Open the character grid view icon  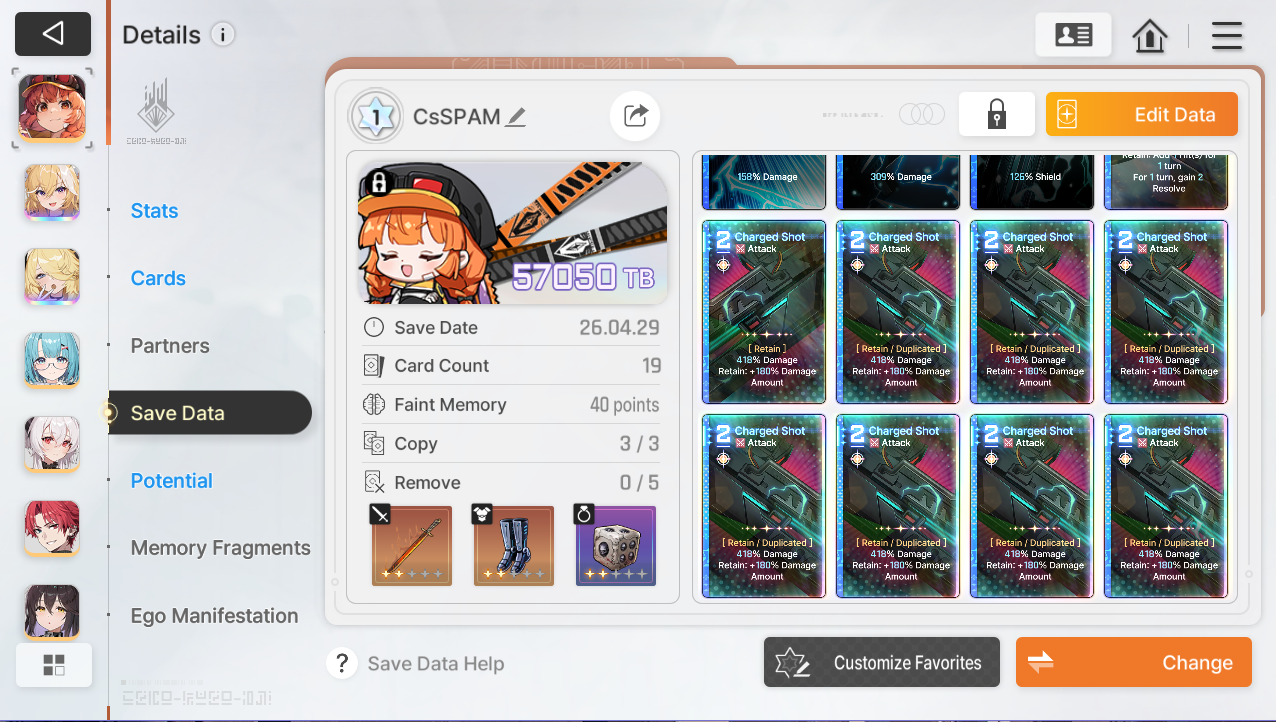pos(54,665)
